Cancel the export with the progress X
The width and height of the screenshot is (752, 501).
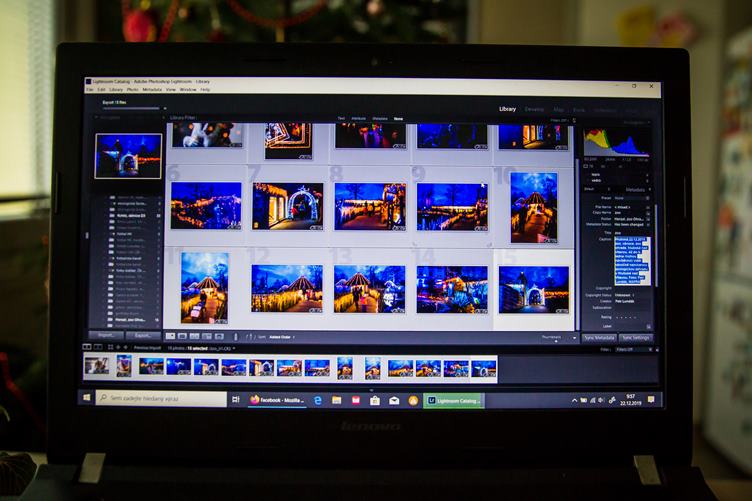[x=165, y=108]
